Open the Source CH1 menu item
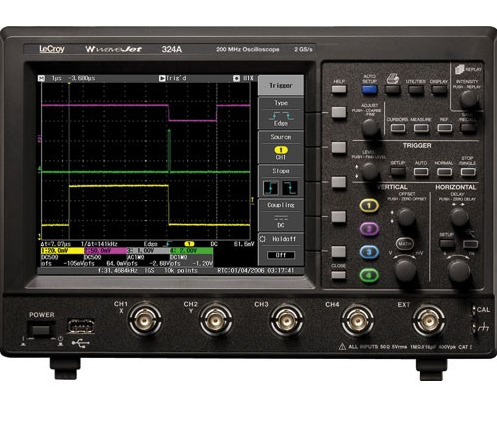Screen dimensions: 497x422 tap(281, 147)
